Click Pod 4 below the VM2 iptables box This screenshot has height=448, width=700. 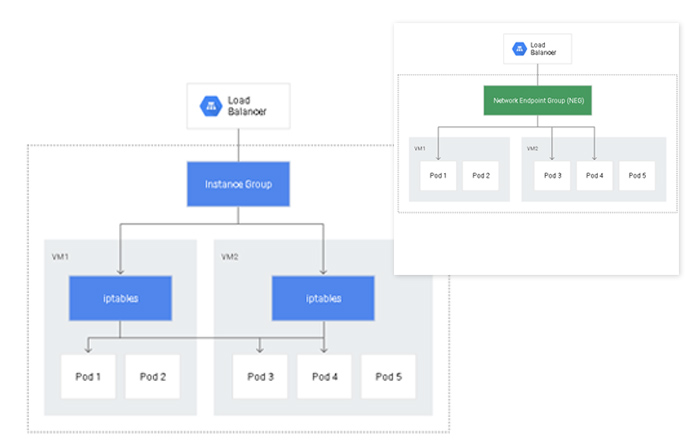click(325, 377)
